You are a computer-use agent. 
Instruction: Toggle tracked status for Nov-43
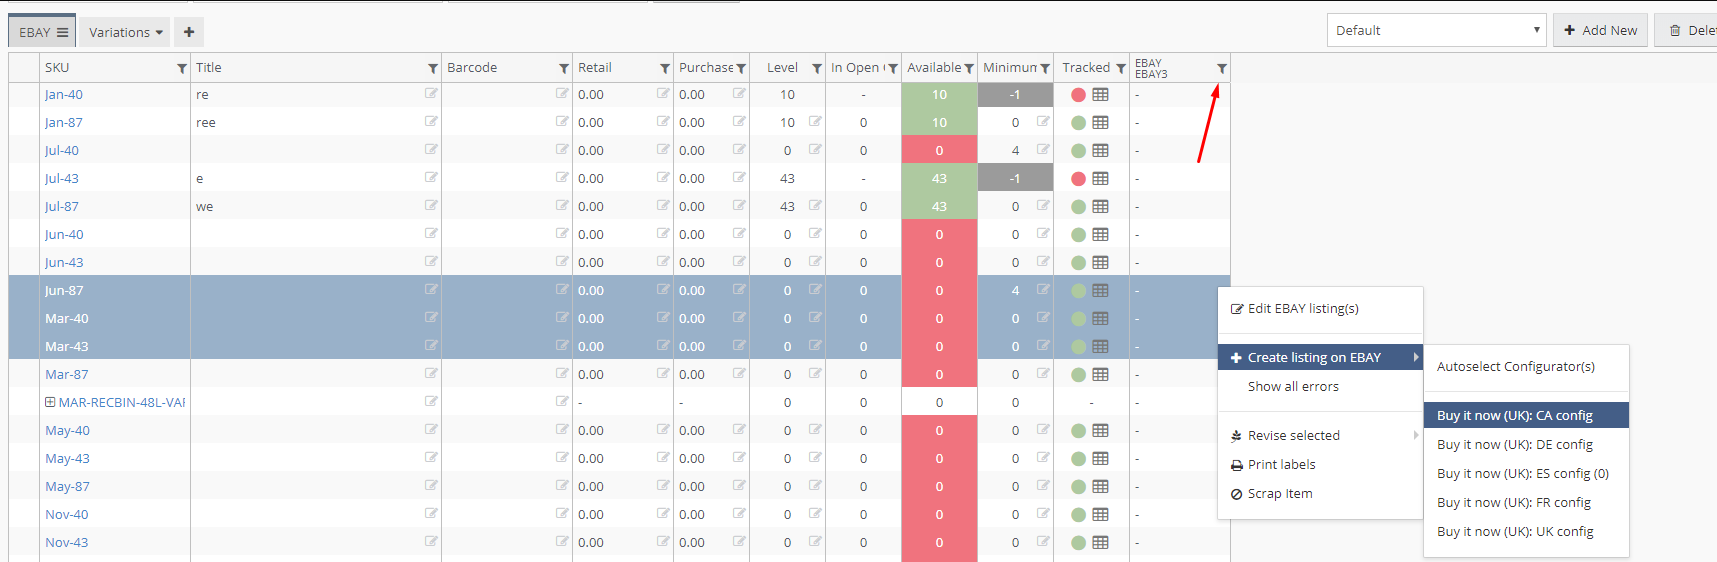pyautogui.click(x=1078, y=543)
